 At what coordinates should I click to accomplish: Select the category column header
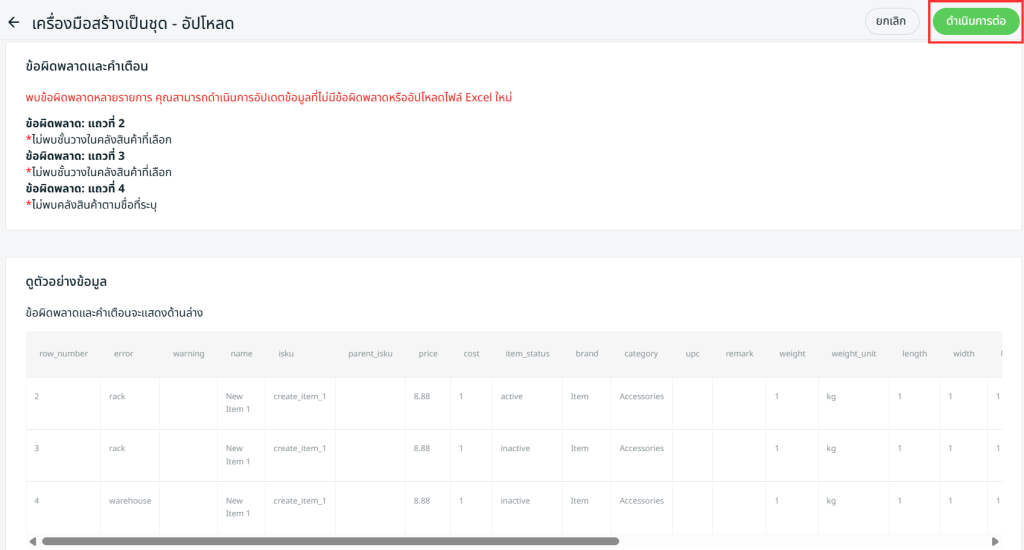(x=641, y=354)
